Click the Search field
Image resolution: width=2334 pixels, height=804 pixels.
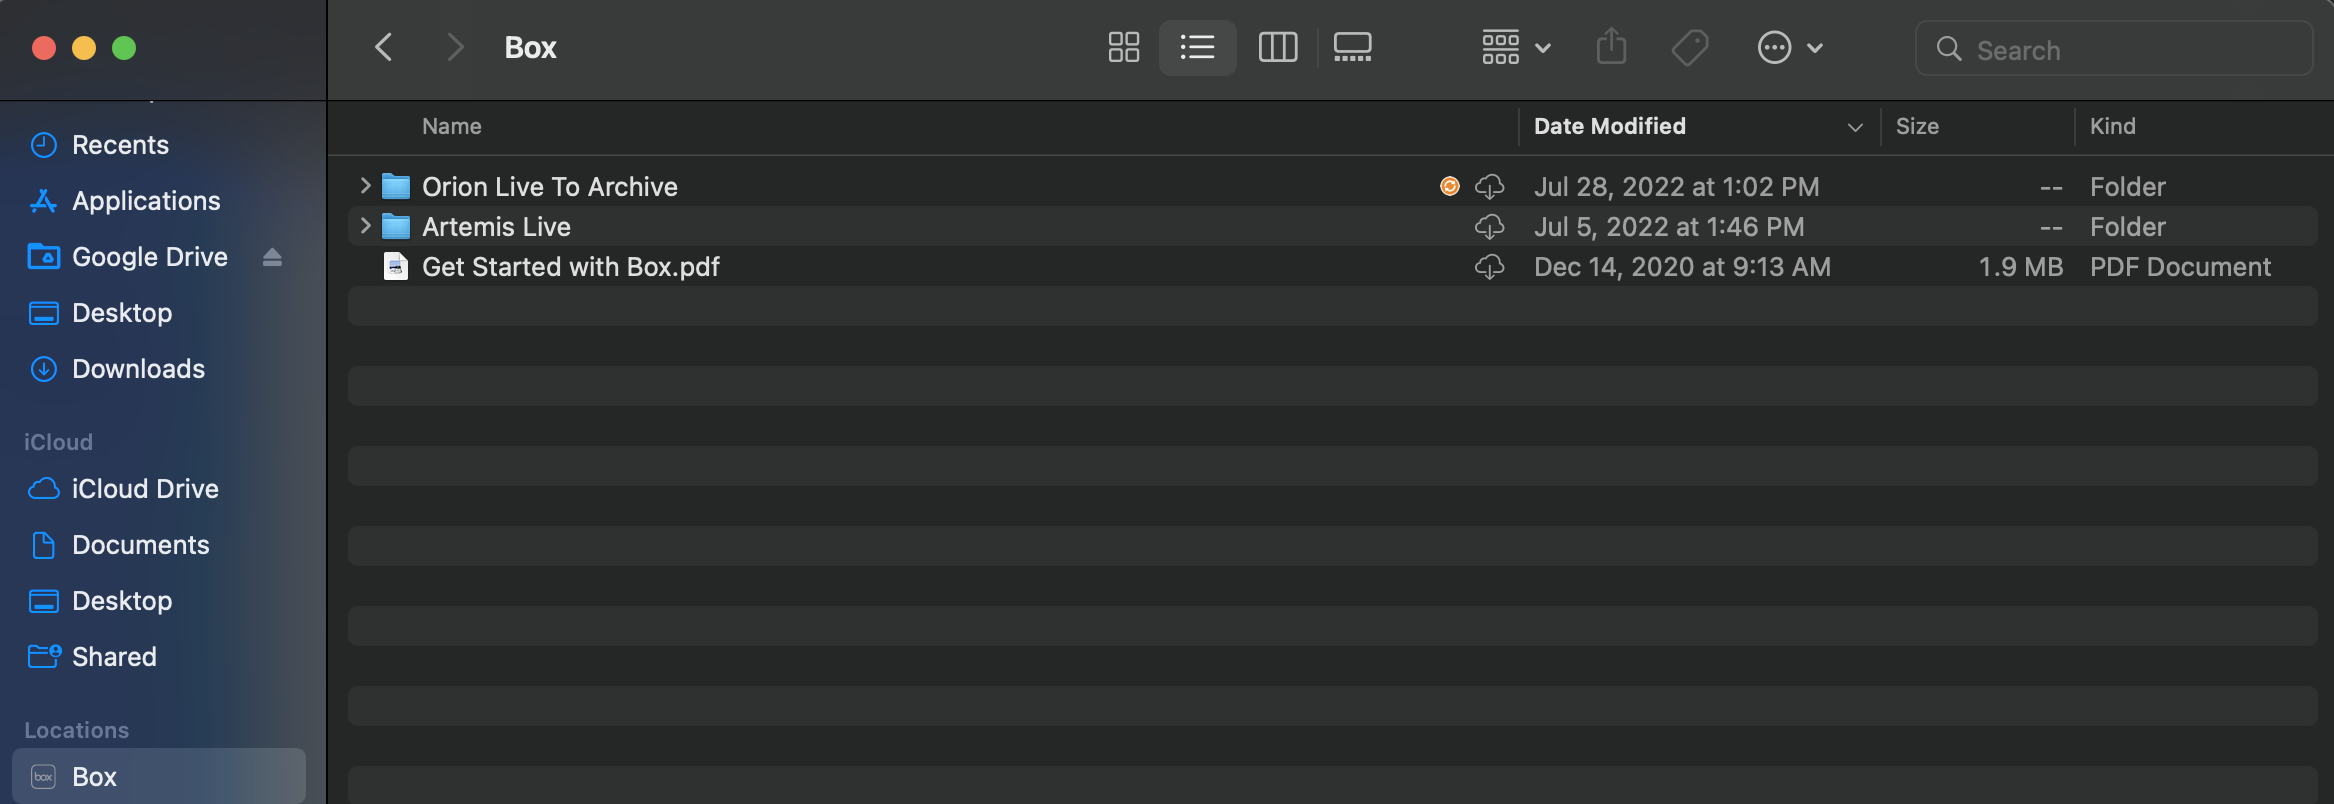2114,49
